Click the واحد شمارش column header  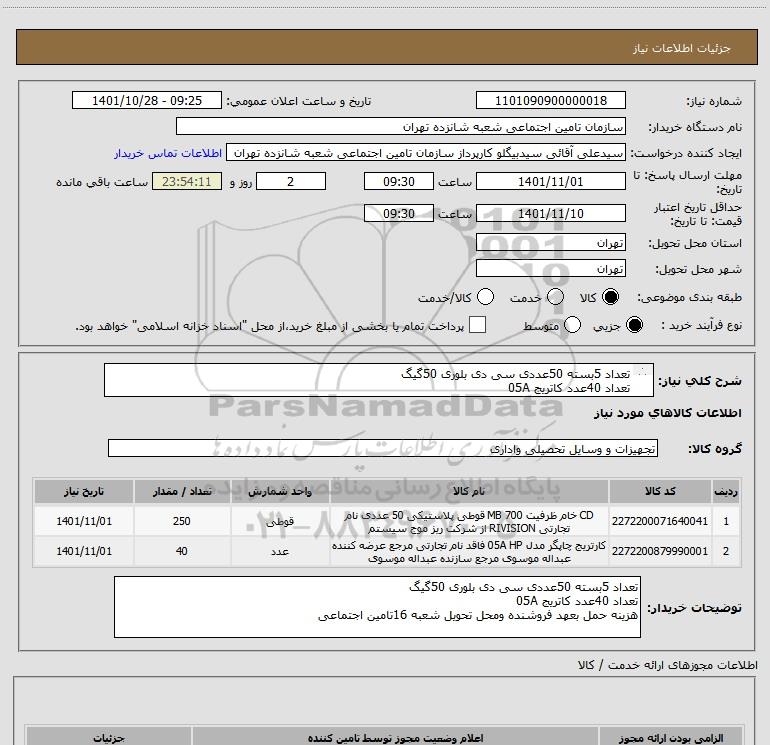pyautogui.click(x=280, y=491)
